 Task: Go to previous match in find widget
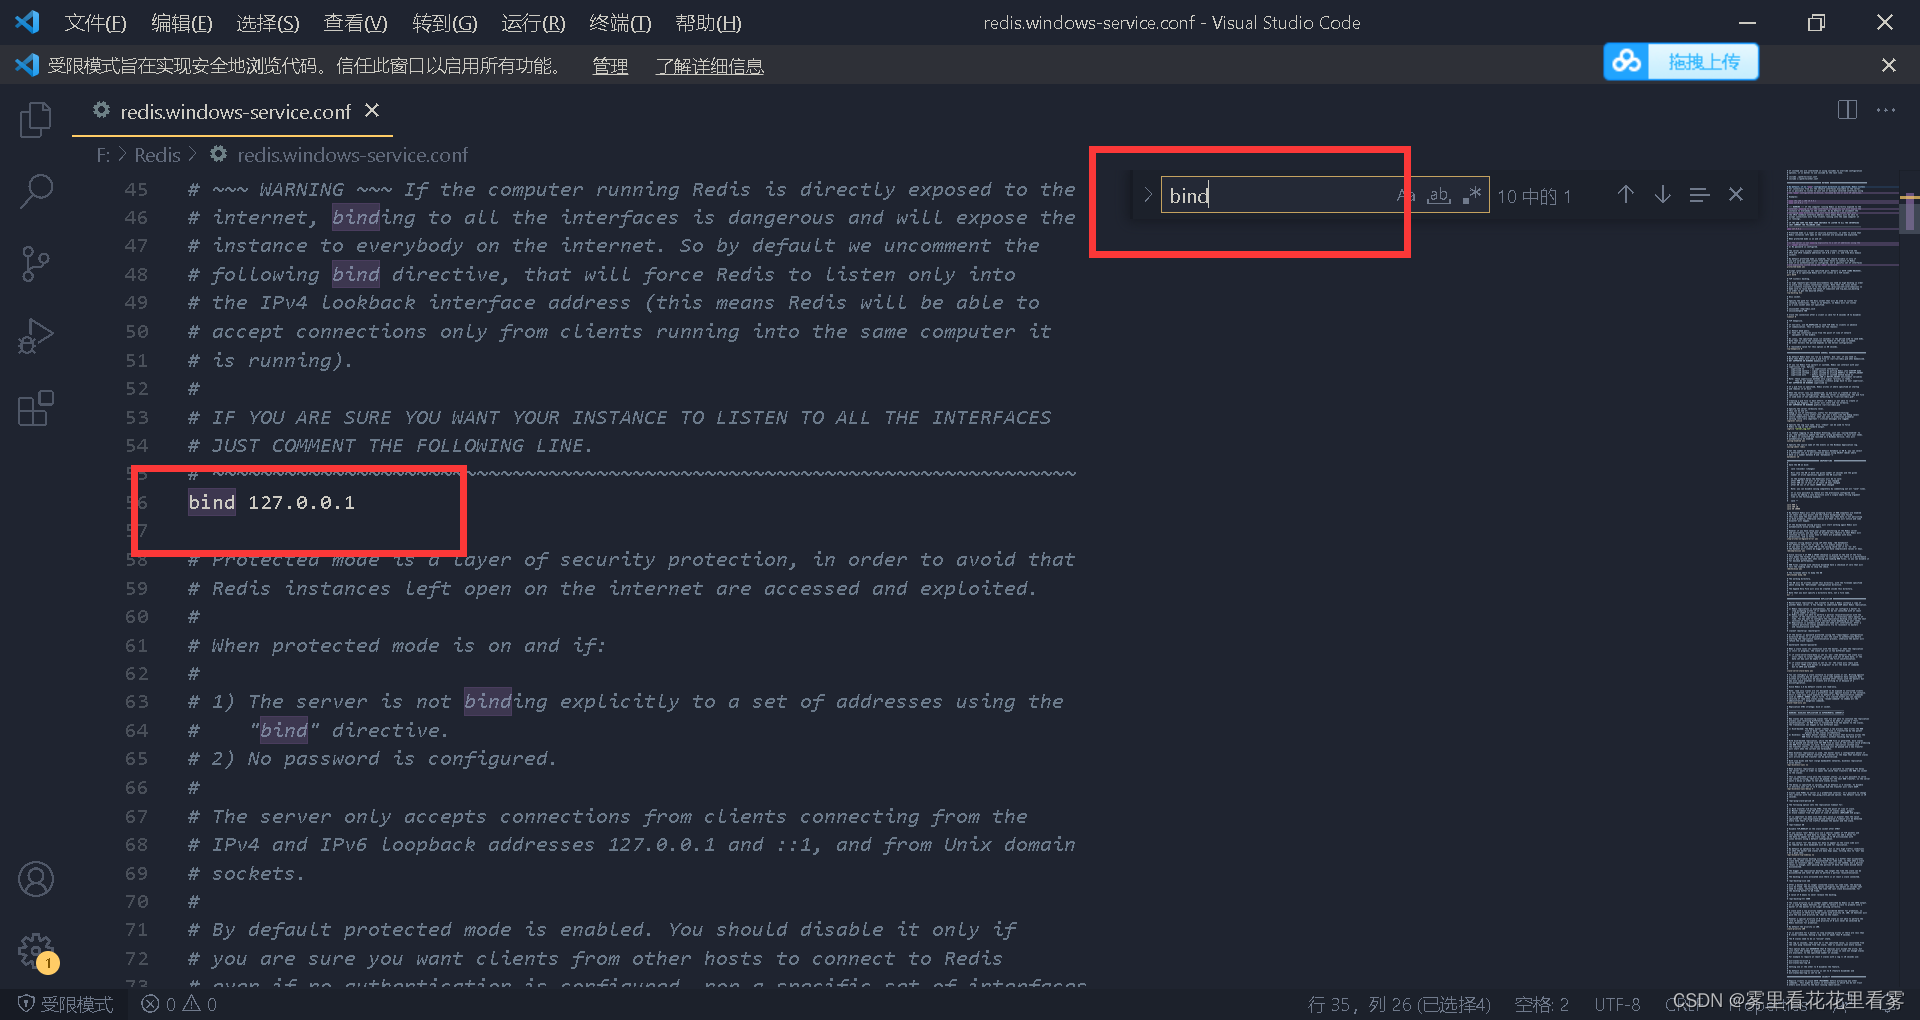1626,194
